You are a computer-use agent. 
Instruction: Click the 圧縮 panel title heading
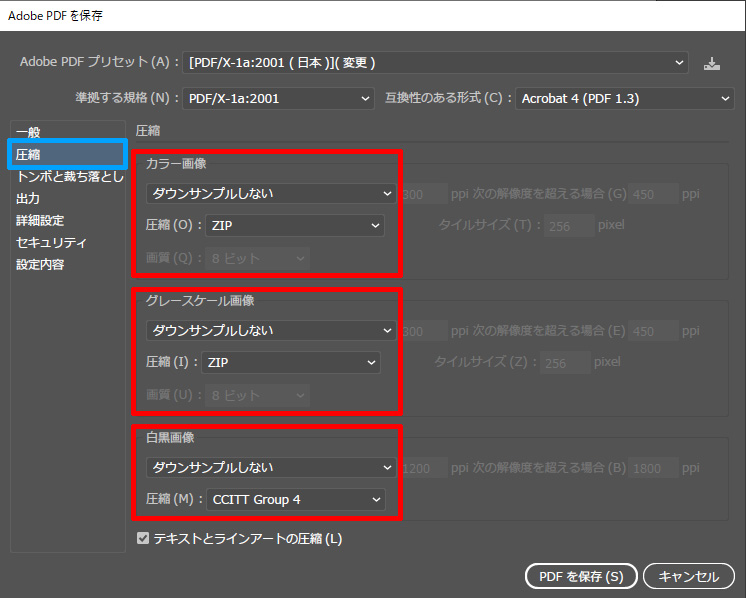[148, 131]
